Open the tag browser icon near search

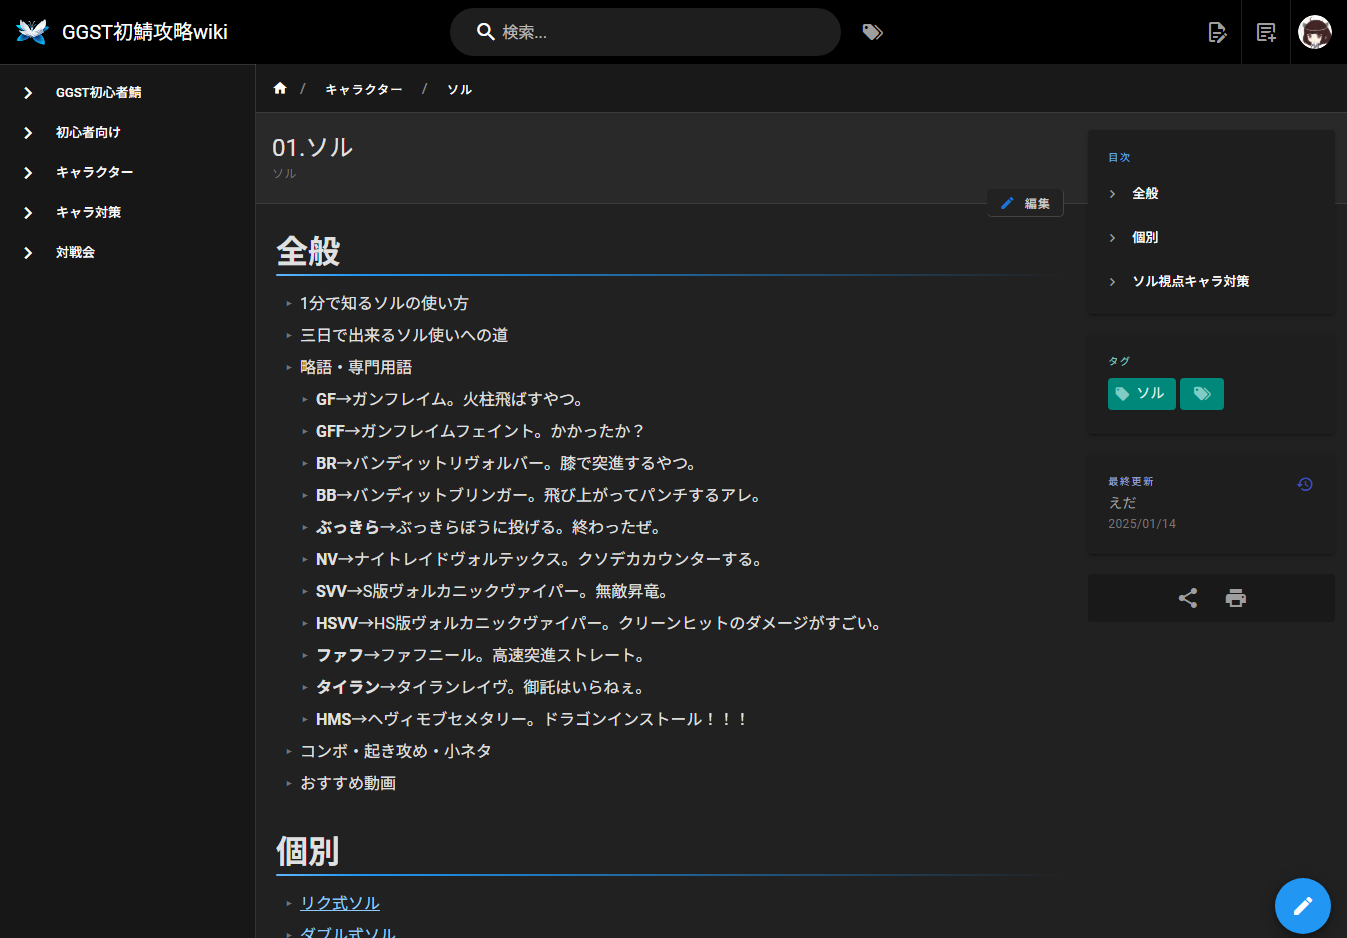(x=873, y=32)
